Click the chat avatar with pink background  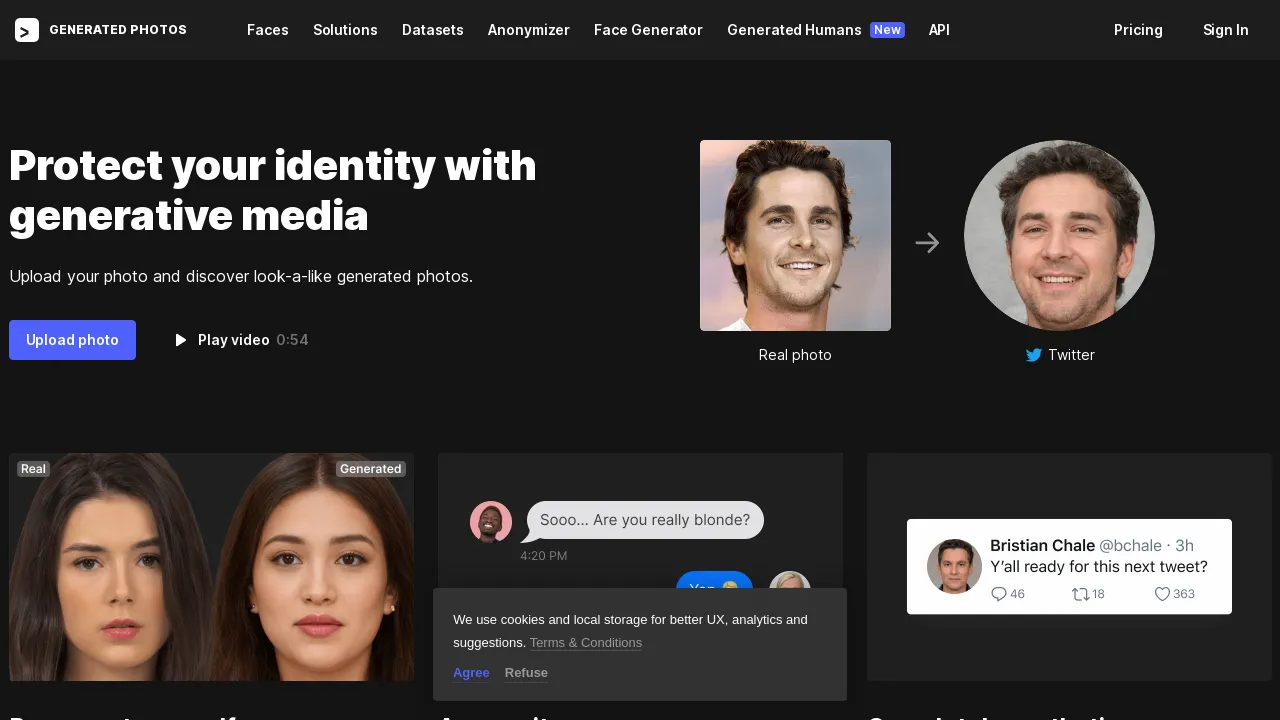(491, 522)
